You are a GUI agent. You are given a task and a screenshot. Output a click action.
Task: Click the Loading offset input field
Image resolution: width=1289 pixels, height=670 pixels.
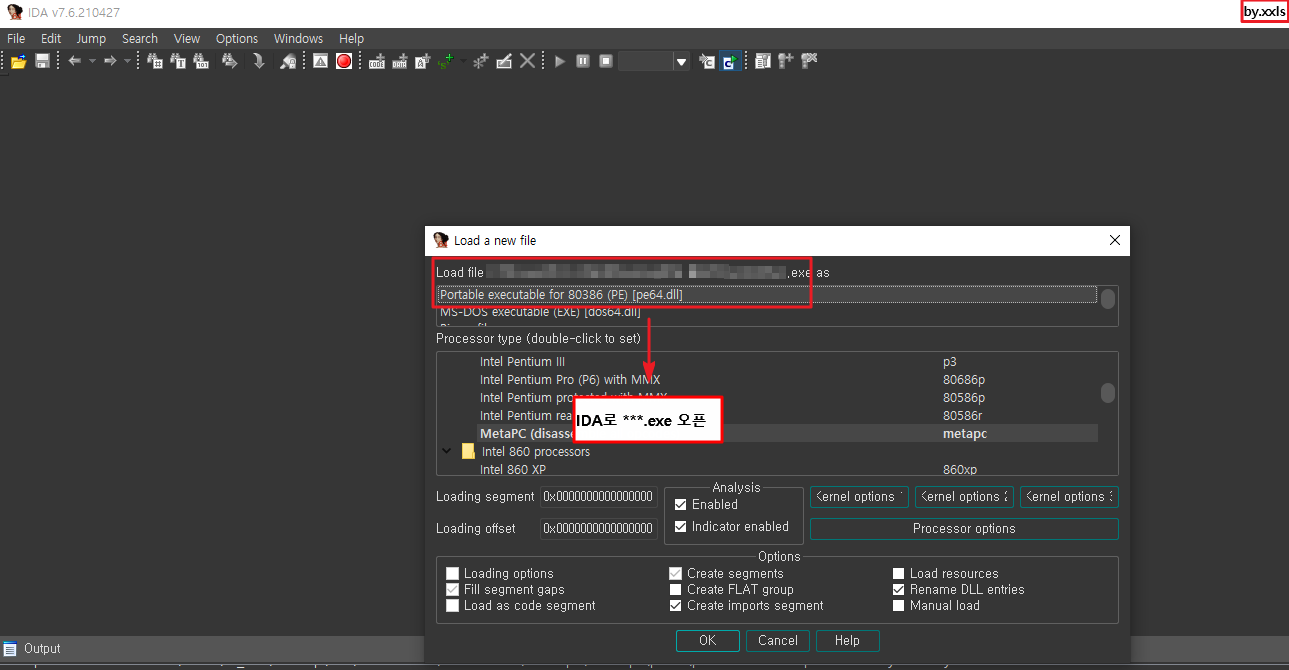599,529
